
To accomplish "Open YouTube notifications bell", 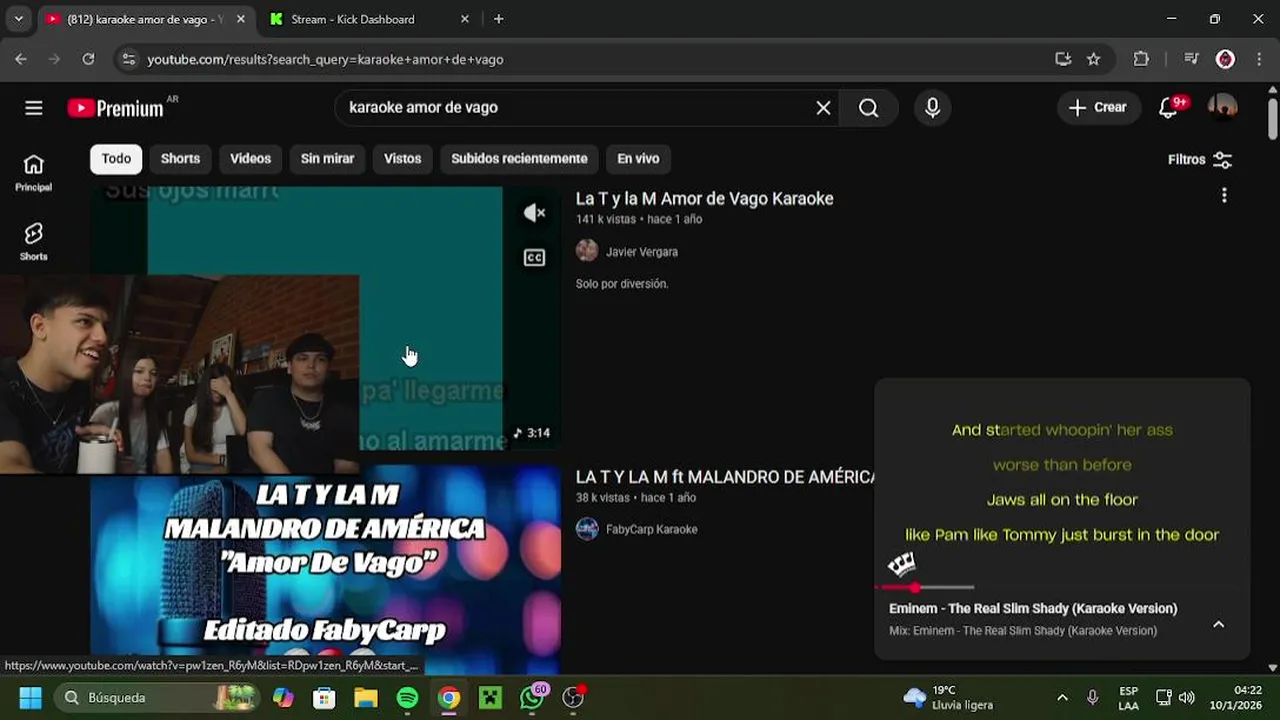I will coord(1168,108).
